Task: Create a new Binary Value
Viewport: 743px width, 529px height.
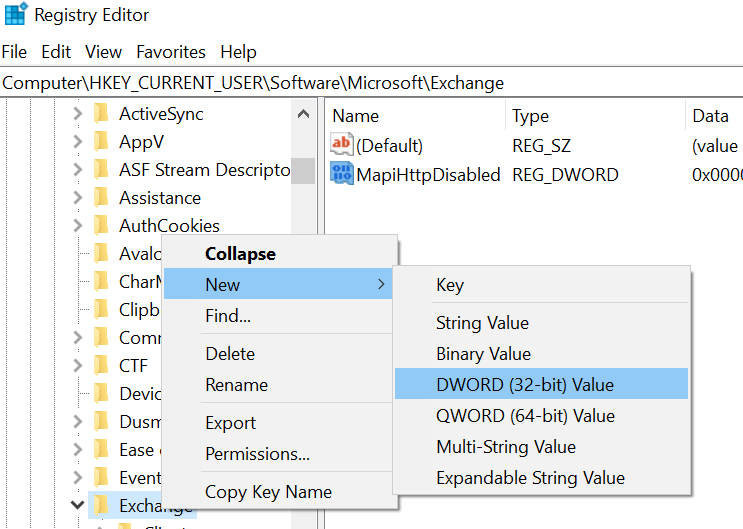Action: tap(541, 354)
